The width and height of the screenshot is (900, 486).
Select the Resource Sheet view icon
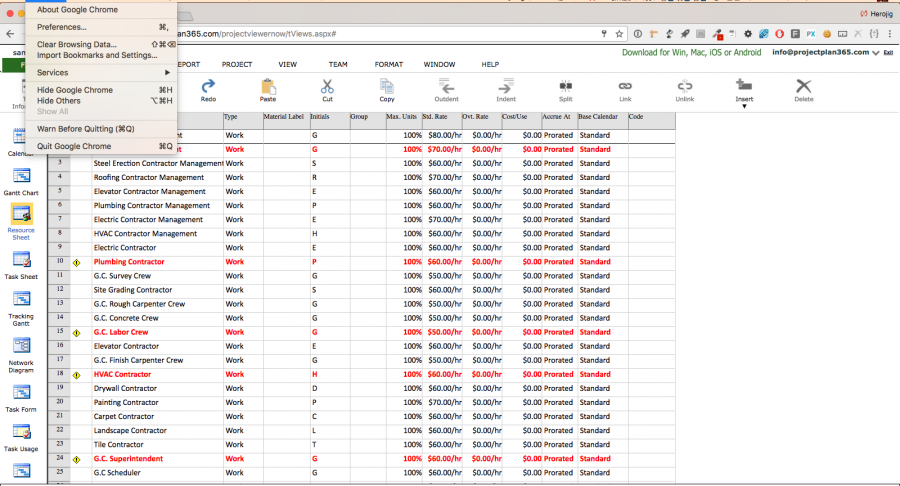point(21,214)
